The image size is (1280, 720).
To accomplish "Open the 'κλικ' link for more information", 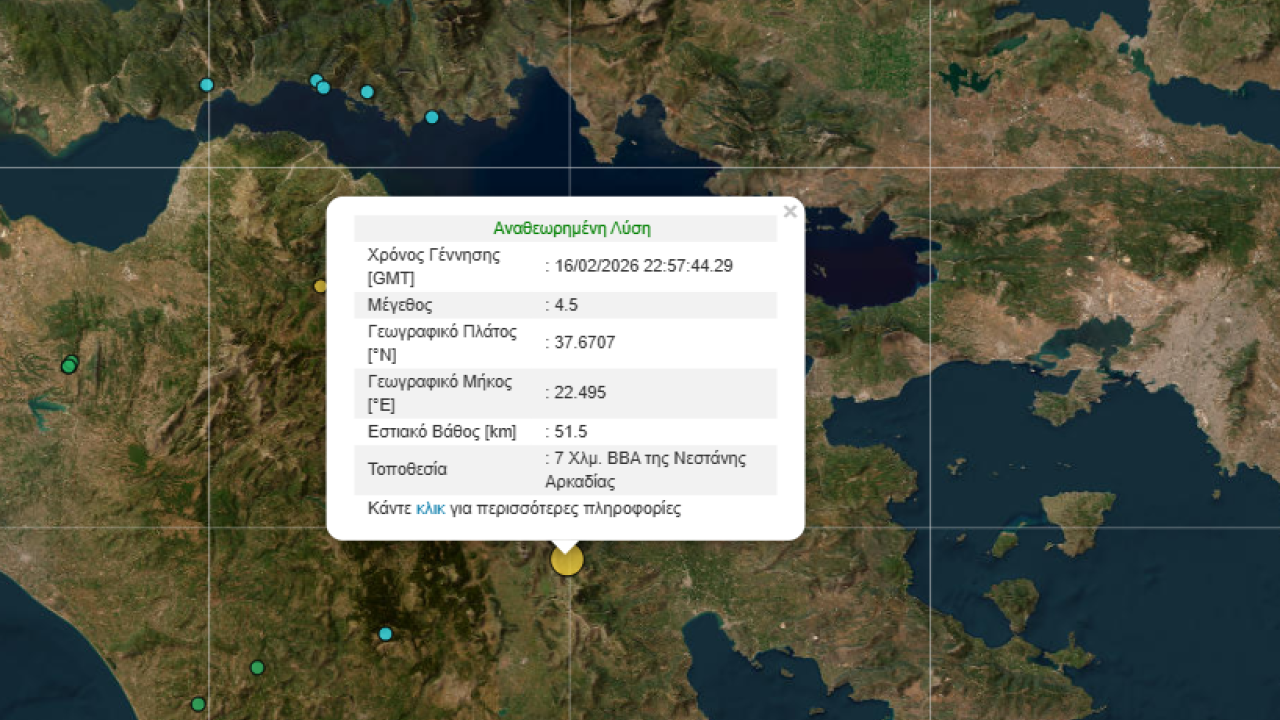I will [x=430, y=508].
